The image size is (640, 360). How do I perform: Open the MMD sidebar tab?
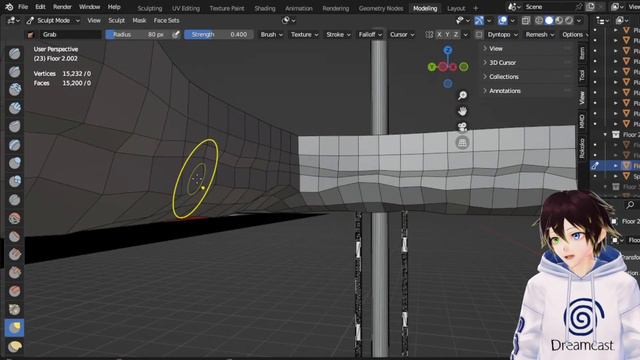[x=582, y=121]
